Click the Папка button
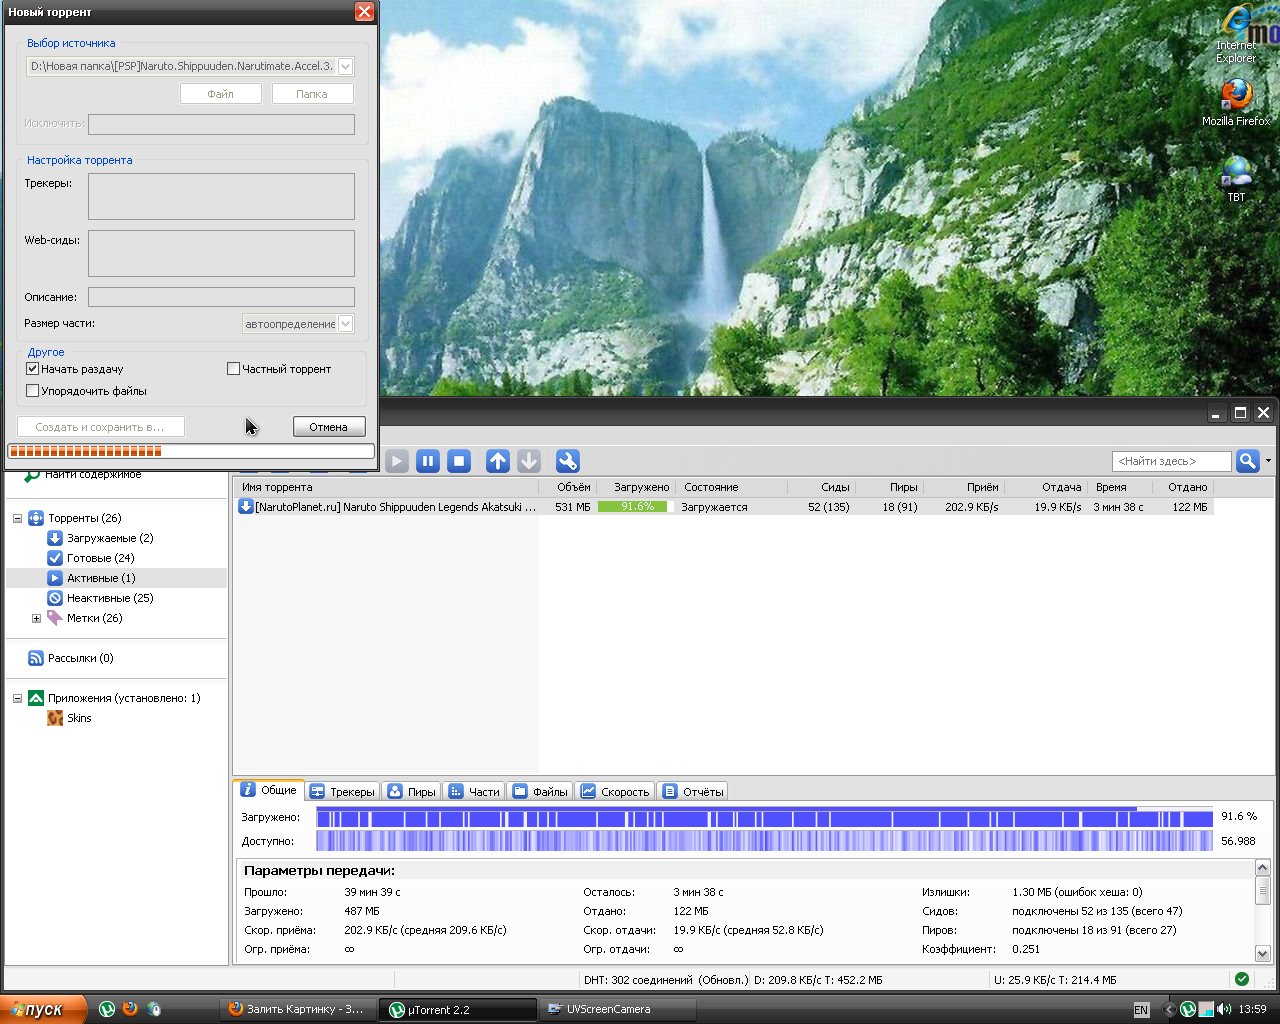This screenshot has width=1280, height=1024. click(312, 94)
